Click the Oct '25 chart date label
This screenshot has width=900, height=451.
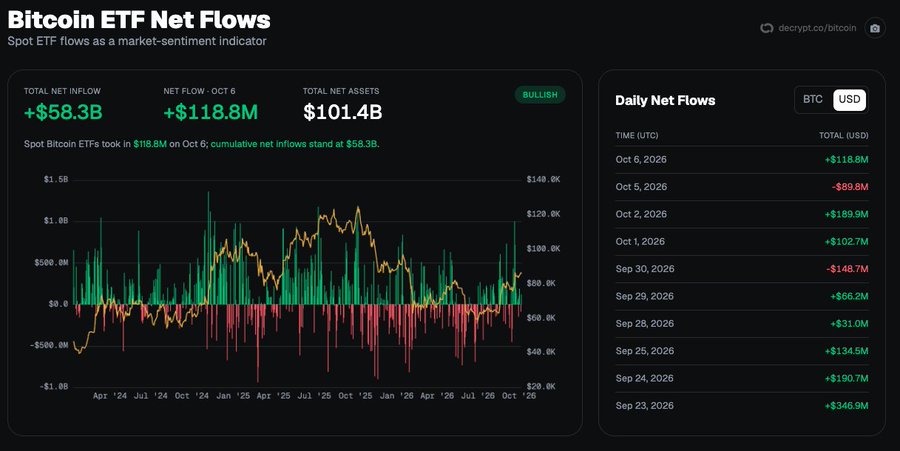(x=355, y=396)
